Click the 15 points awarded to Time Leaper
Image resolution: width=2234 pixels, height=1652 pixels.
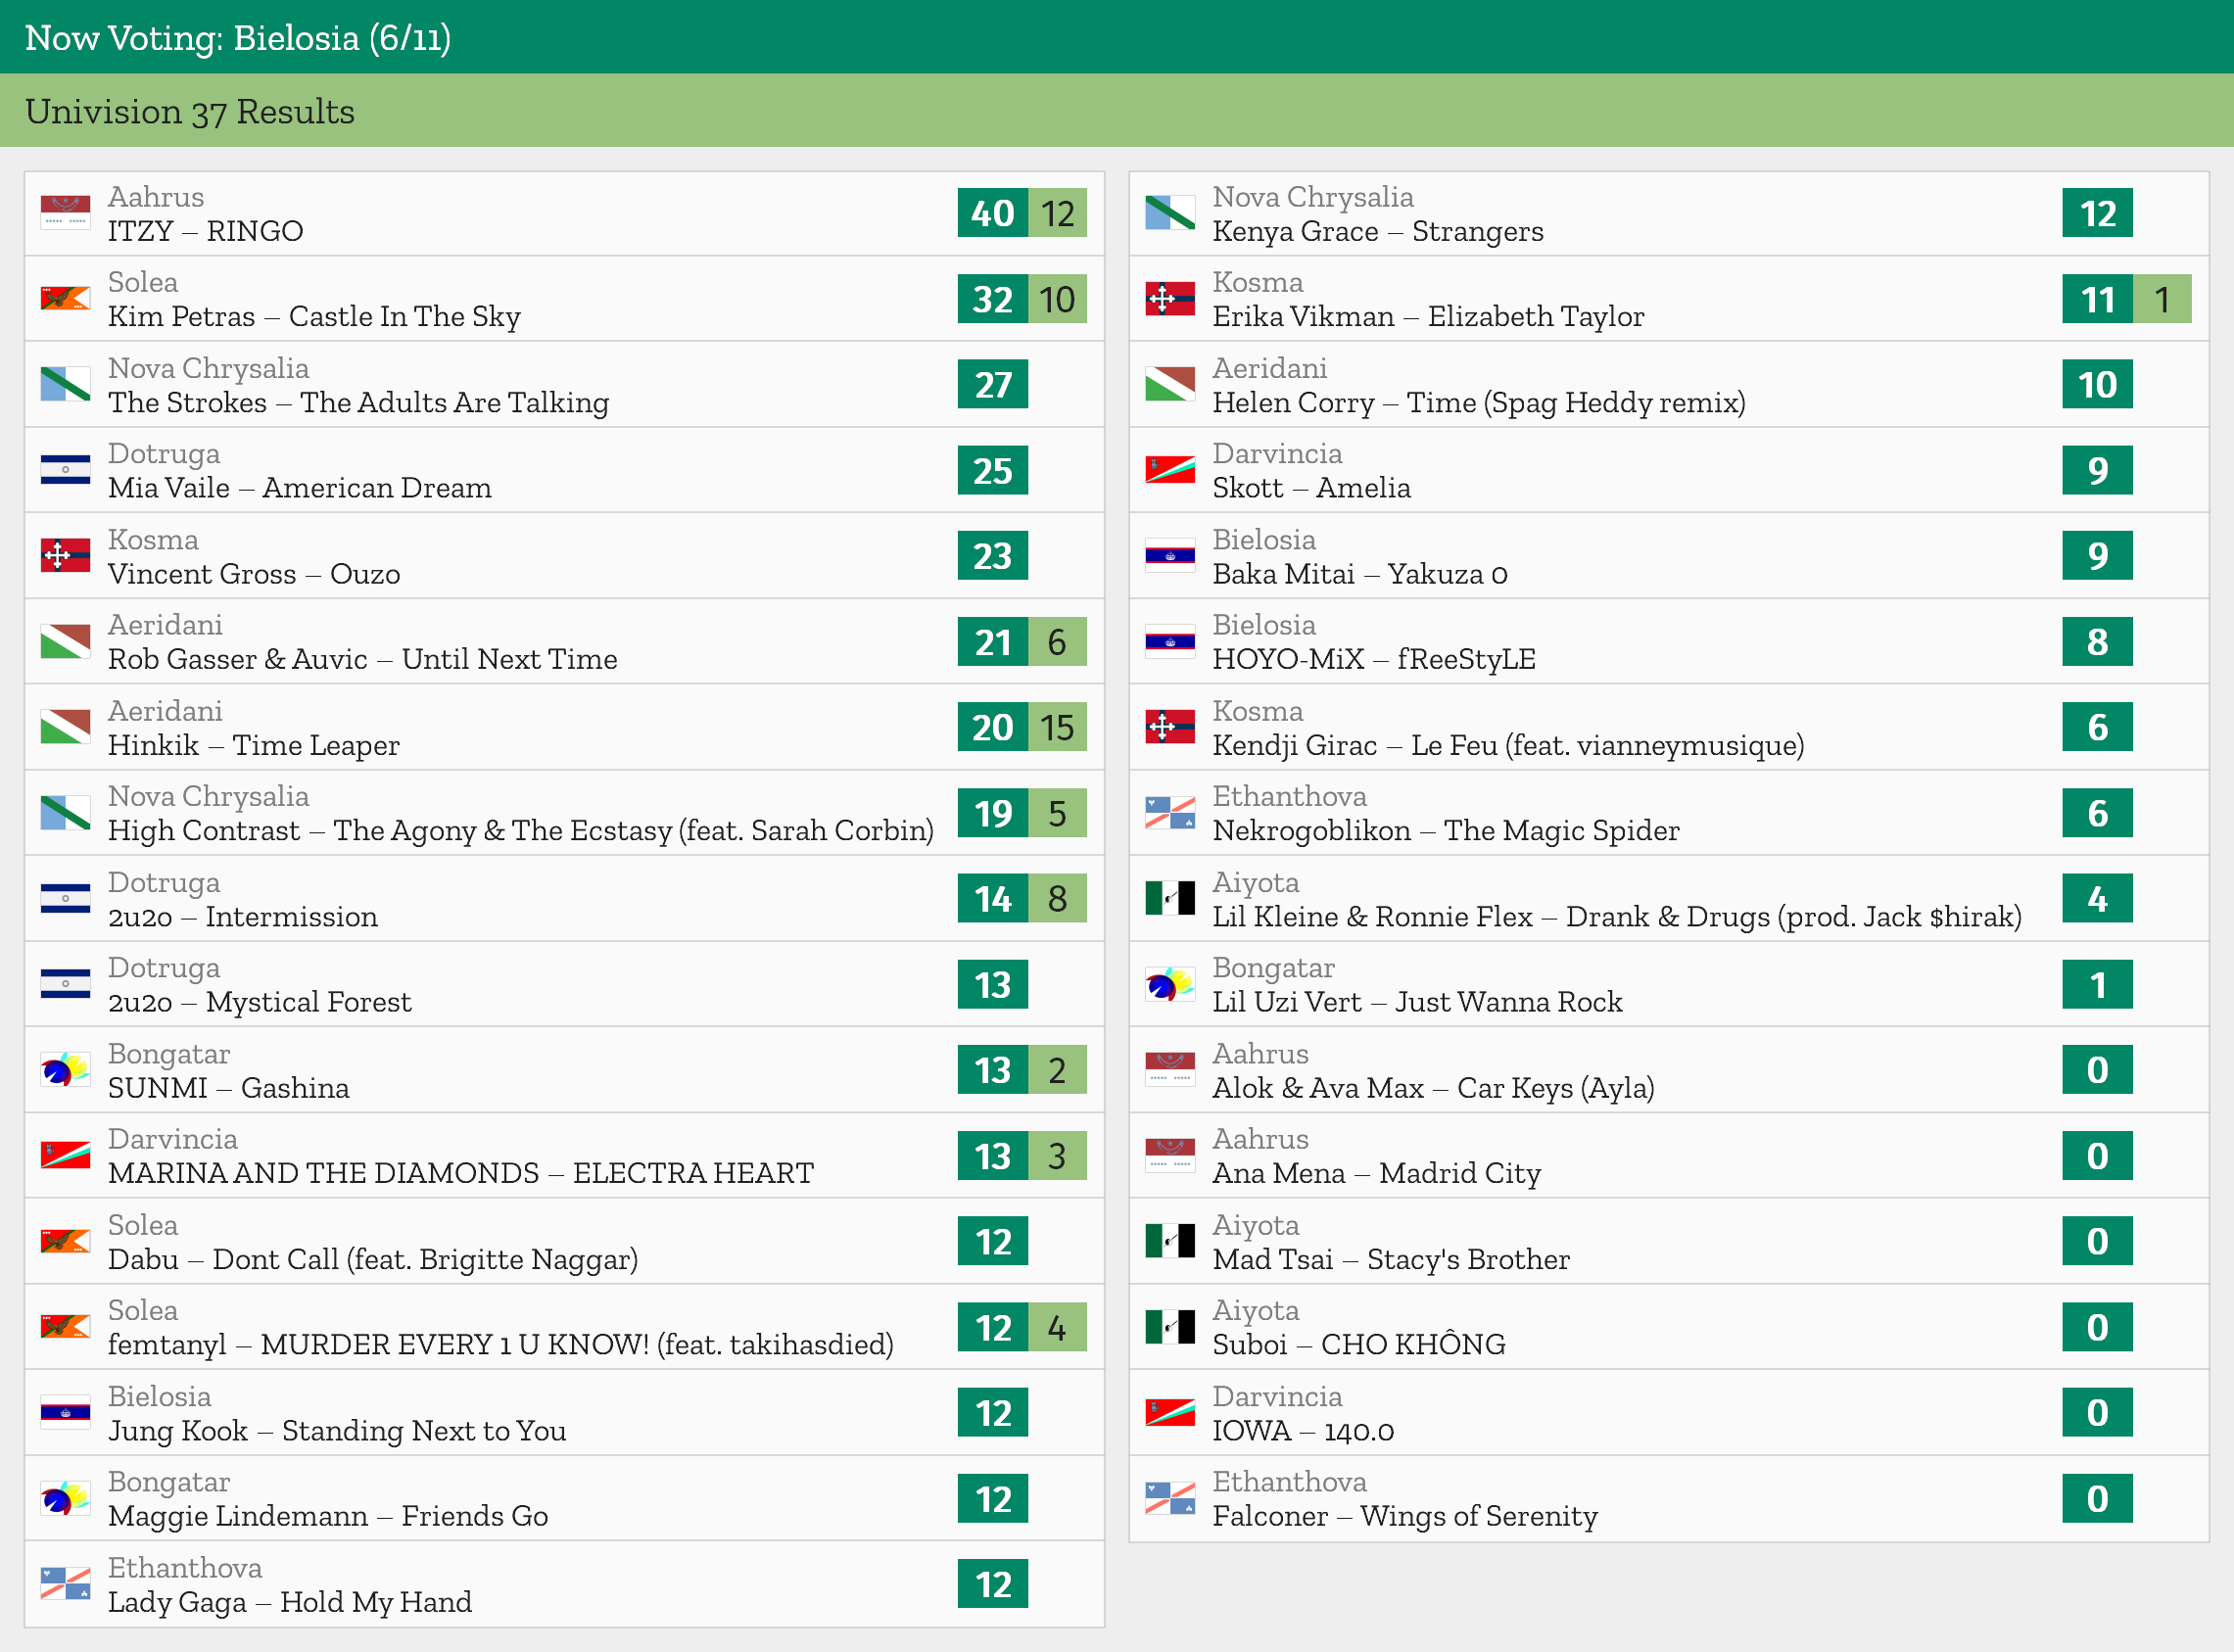coord(1058,727)
